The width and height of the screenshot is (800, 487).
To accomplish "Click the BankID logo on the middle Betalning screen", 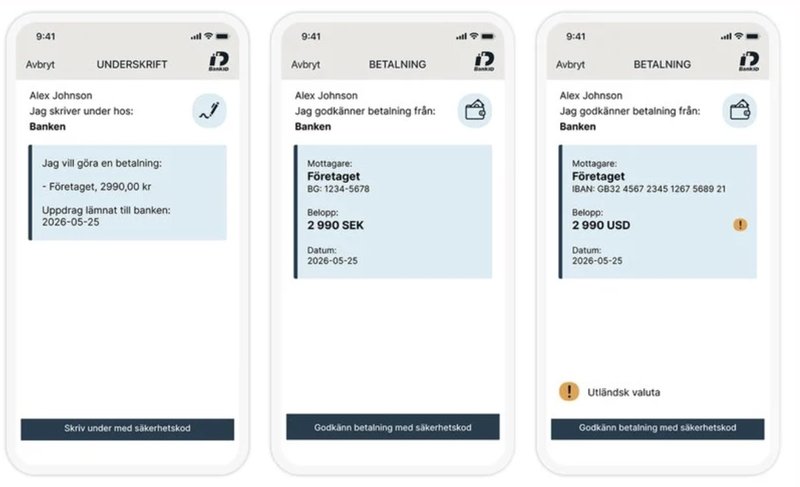I will pyautogui.click(x=484, y=63).
